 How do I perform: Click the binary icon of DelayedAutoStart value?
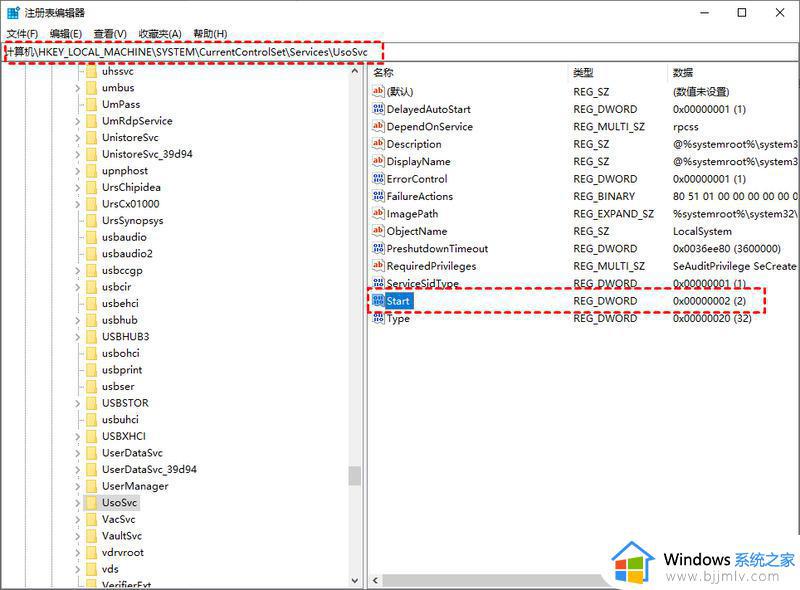coord(378,109)
